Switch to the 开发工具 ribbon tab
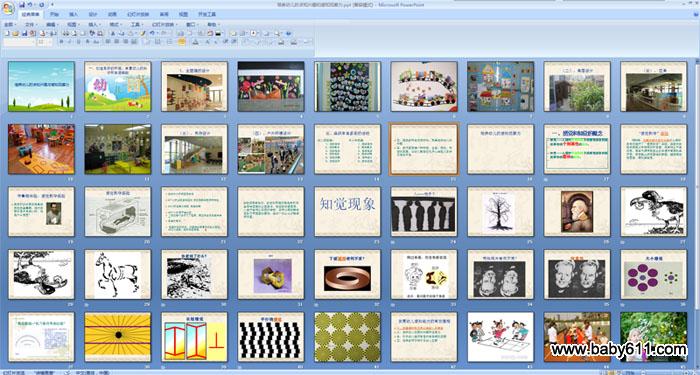700x375 pixels. [207, 14]
